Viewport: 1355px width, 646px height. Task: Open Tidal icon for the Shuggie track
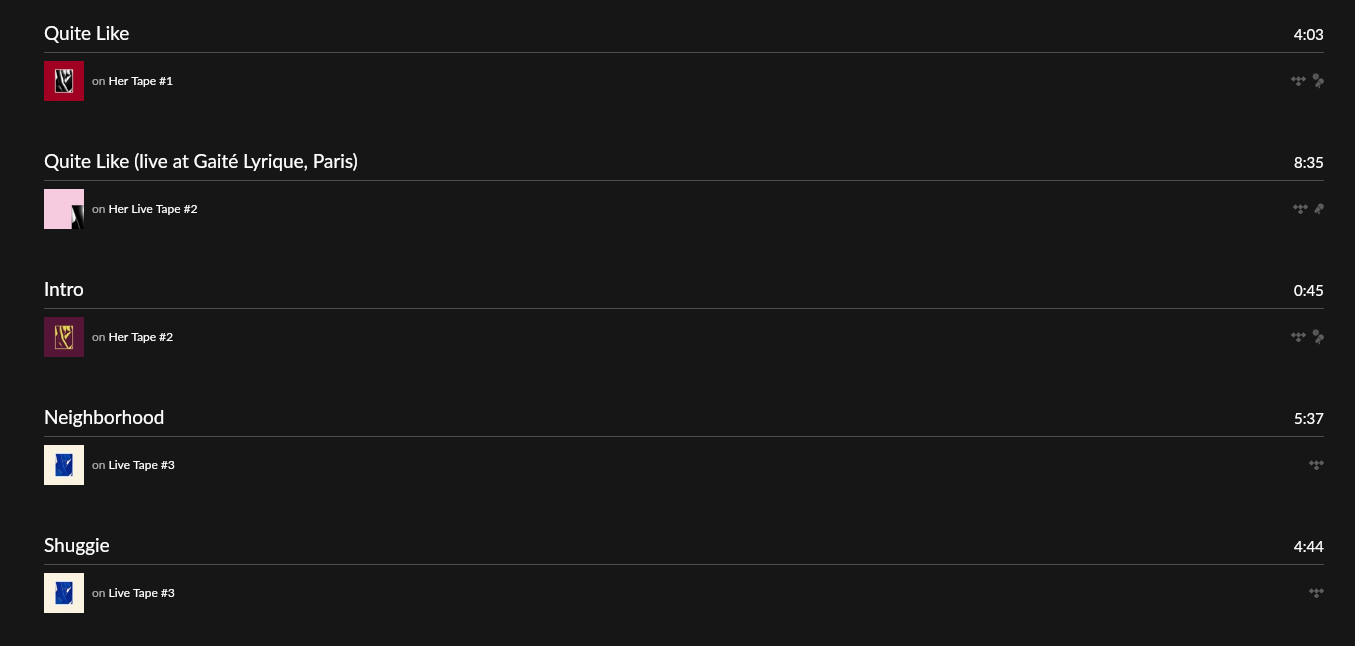point(1316,593)
